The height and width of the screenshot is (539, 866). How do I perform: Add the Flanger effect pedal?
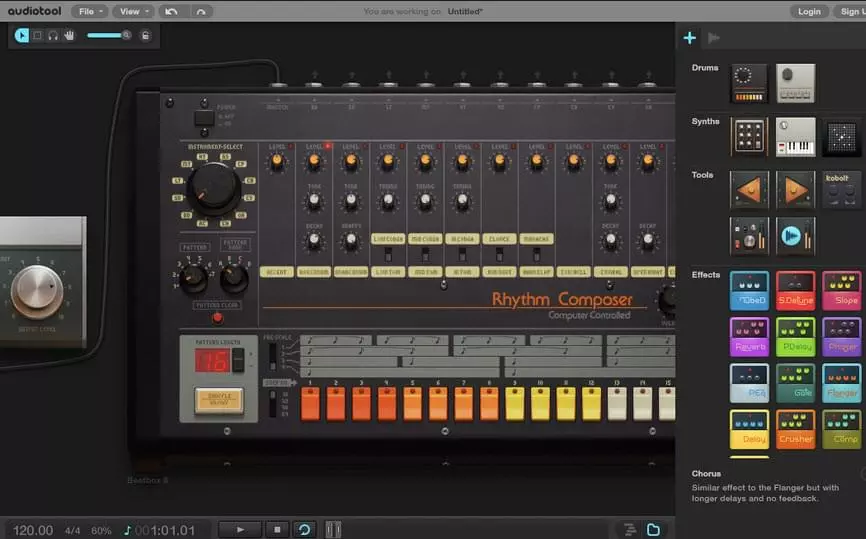[x=841, y=383]
